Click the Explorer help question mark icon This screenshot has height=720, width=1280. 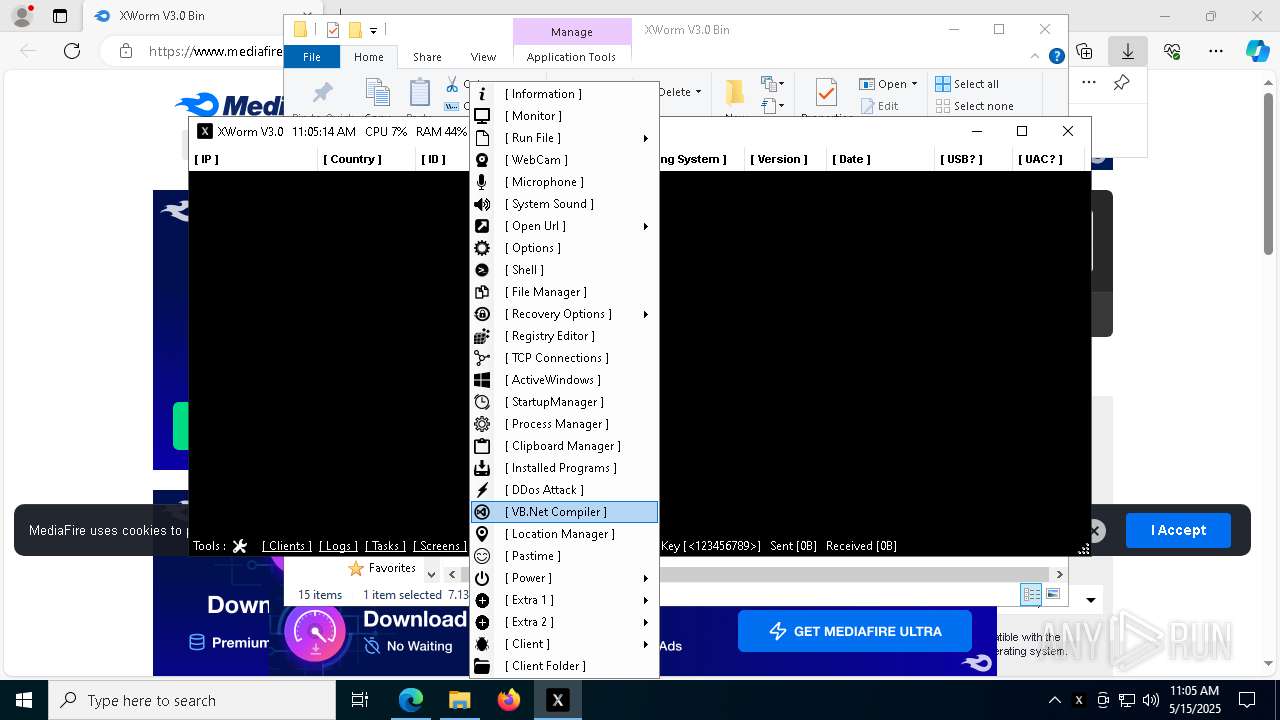coord(1057,57)
